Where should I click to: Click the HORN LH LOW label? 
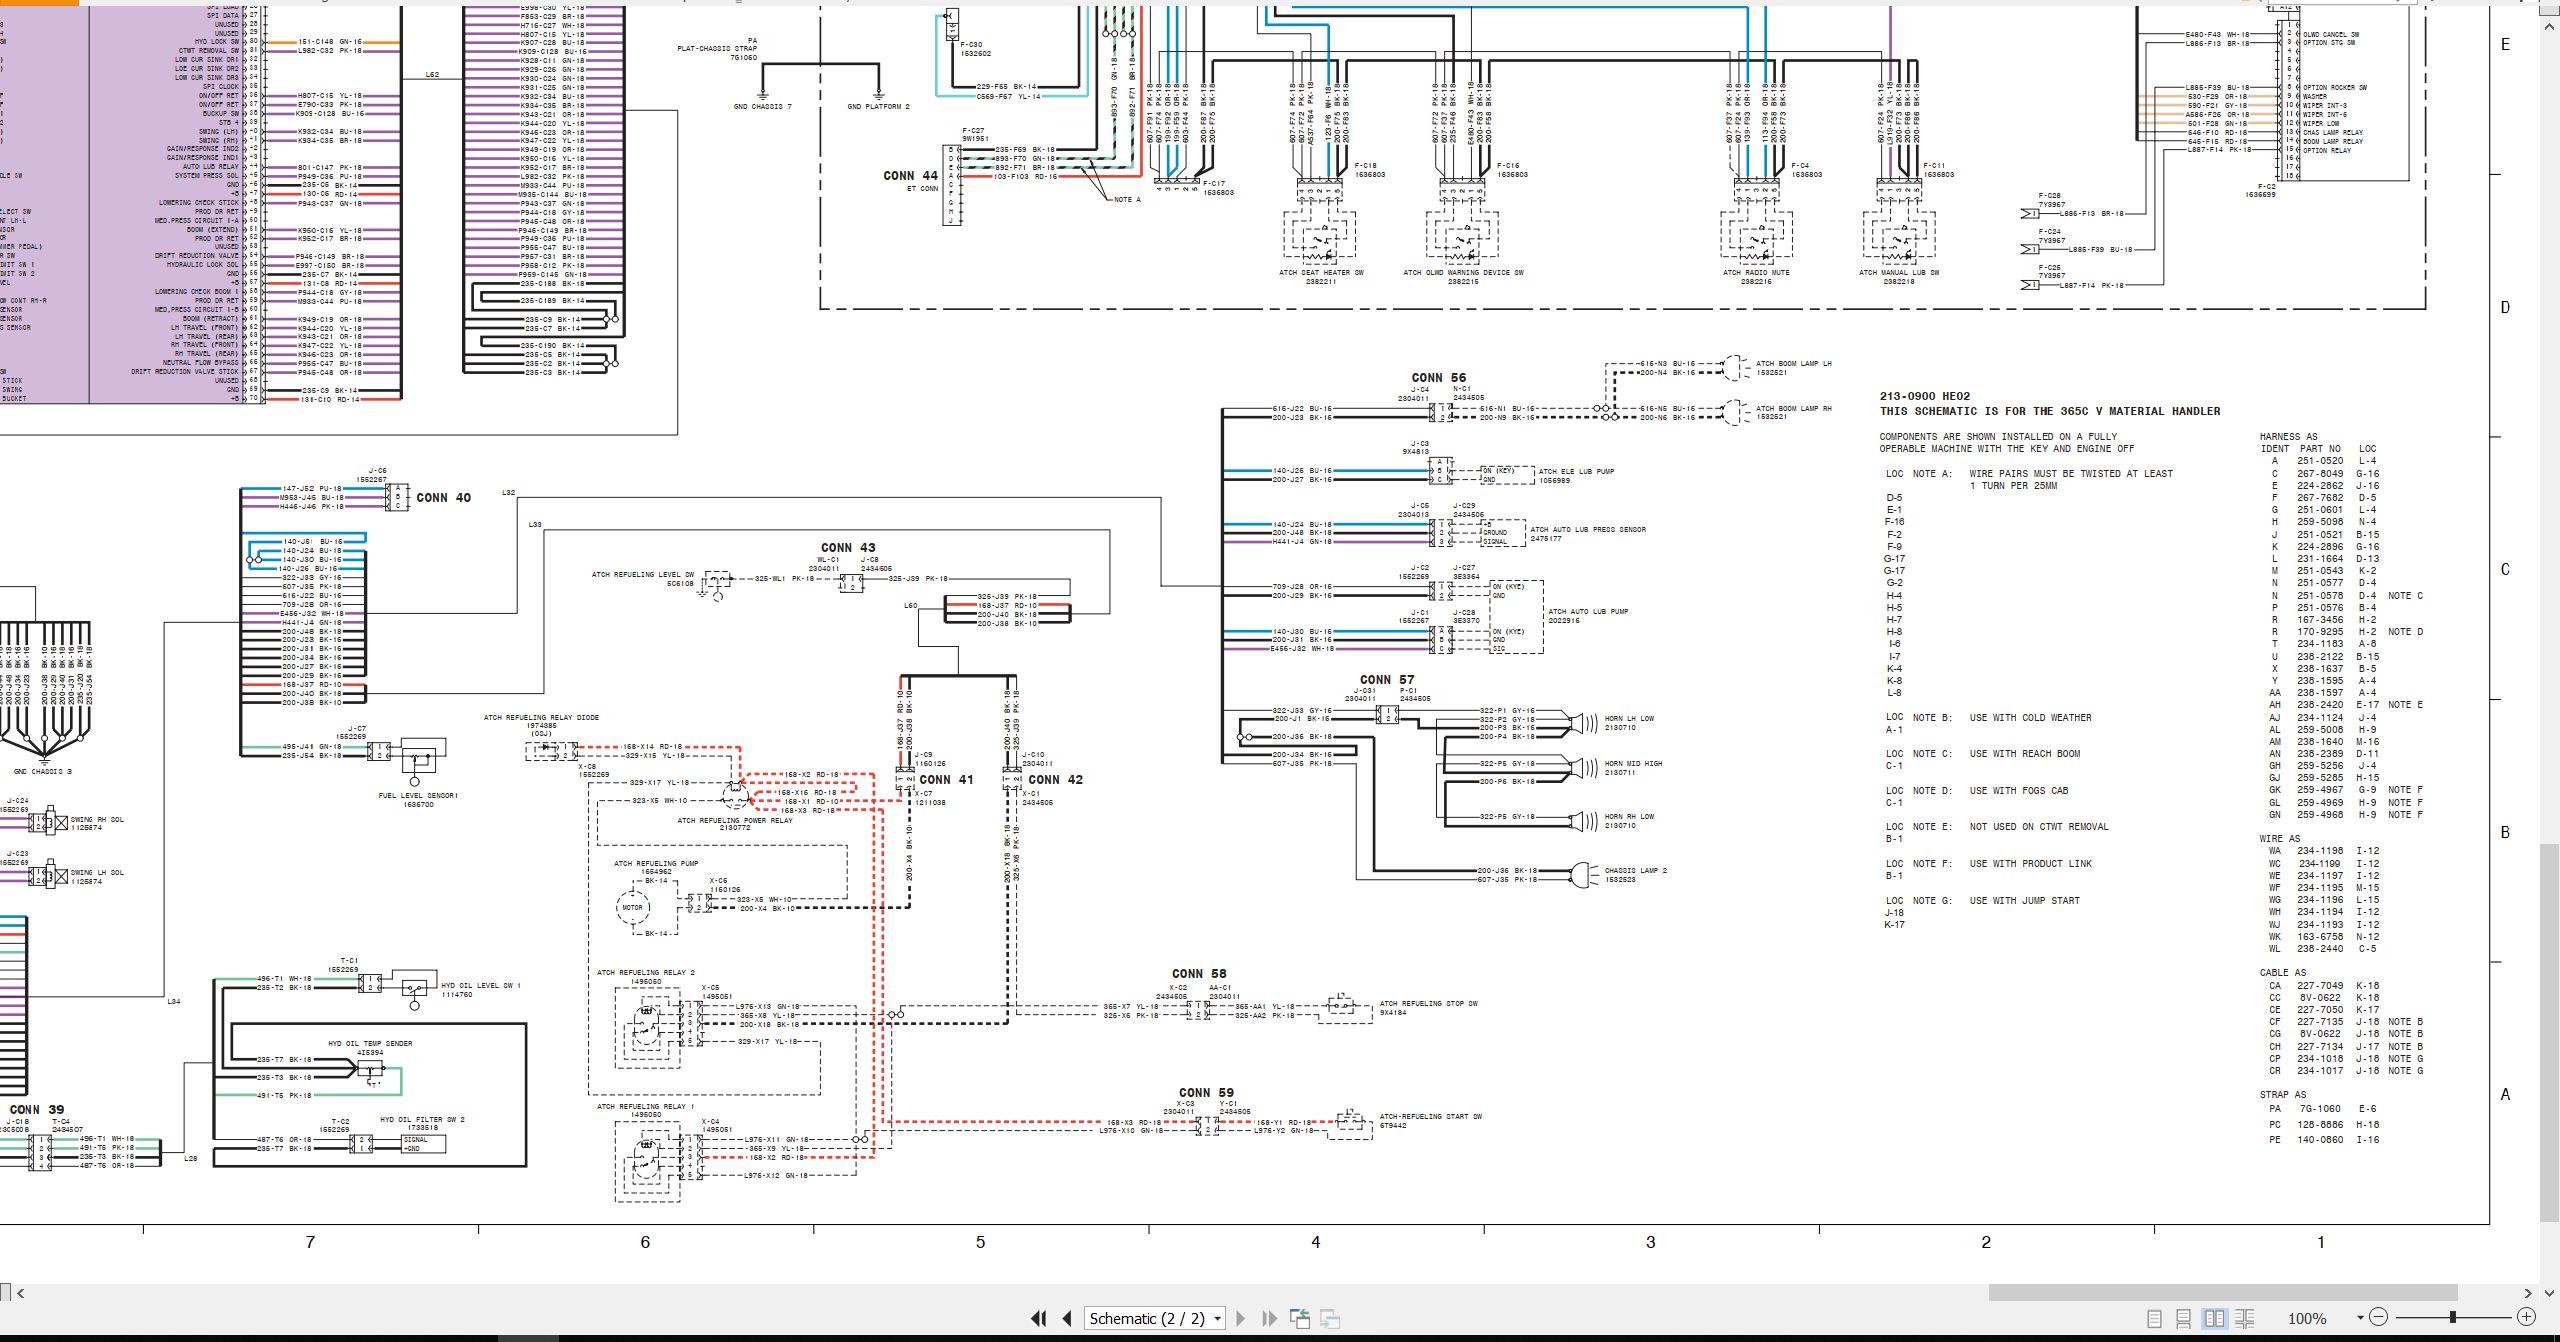click(x=1629, y=718)
